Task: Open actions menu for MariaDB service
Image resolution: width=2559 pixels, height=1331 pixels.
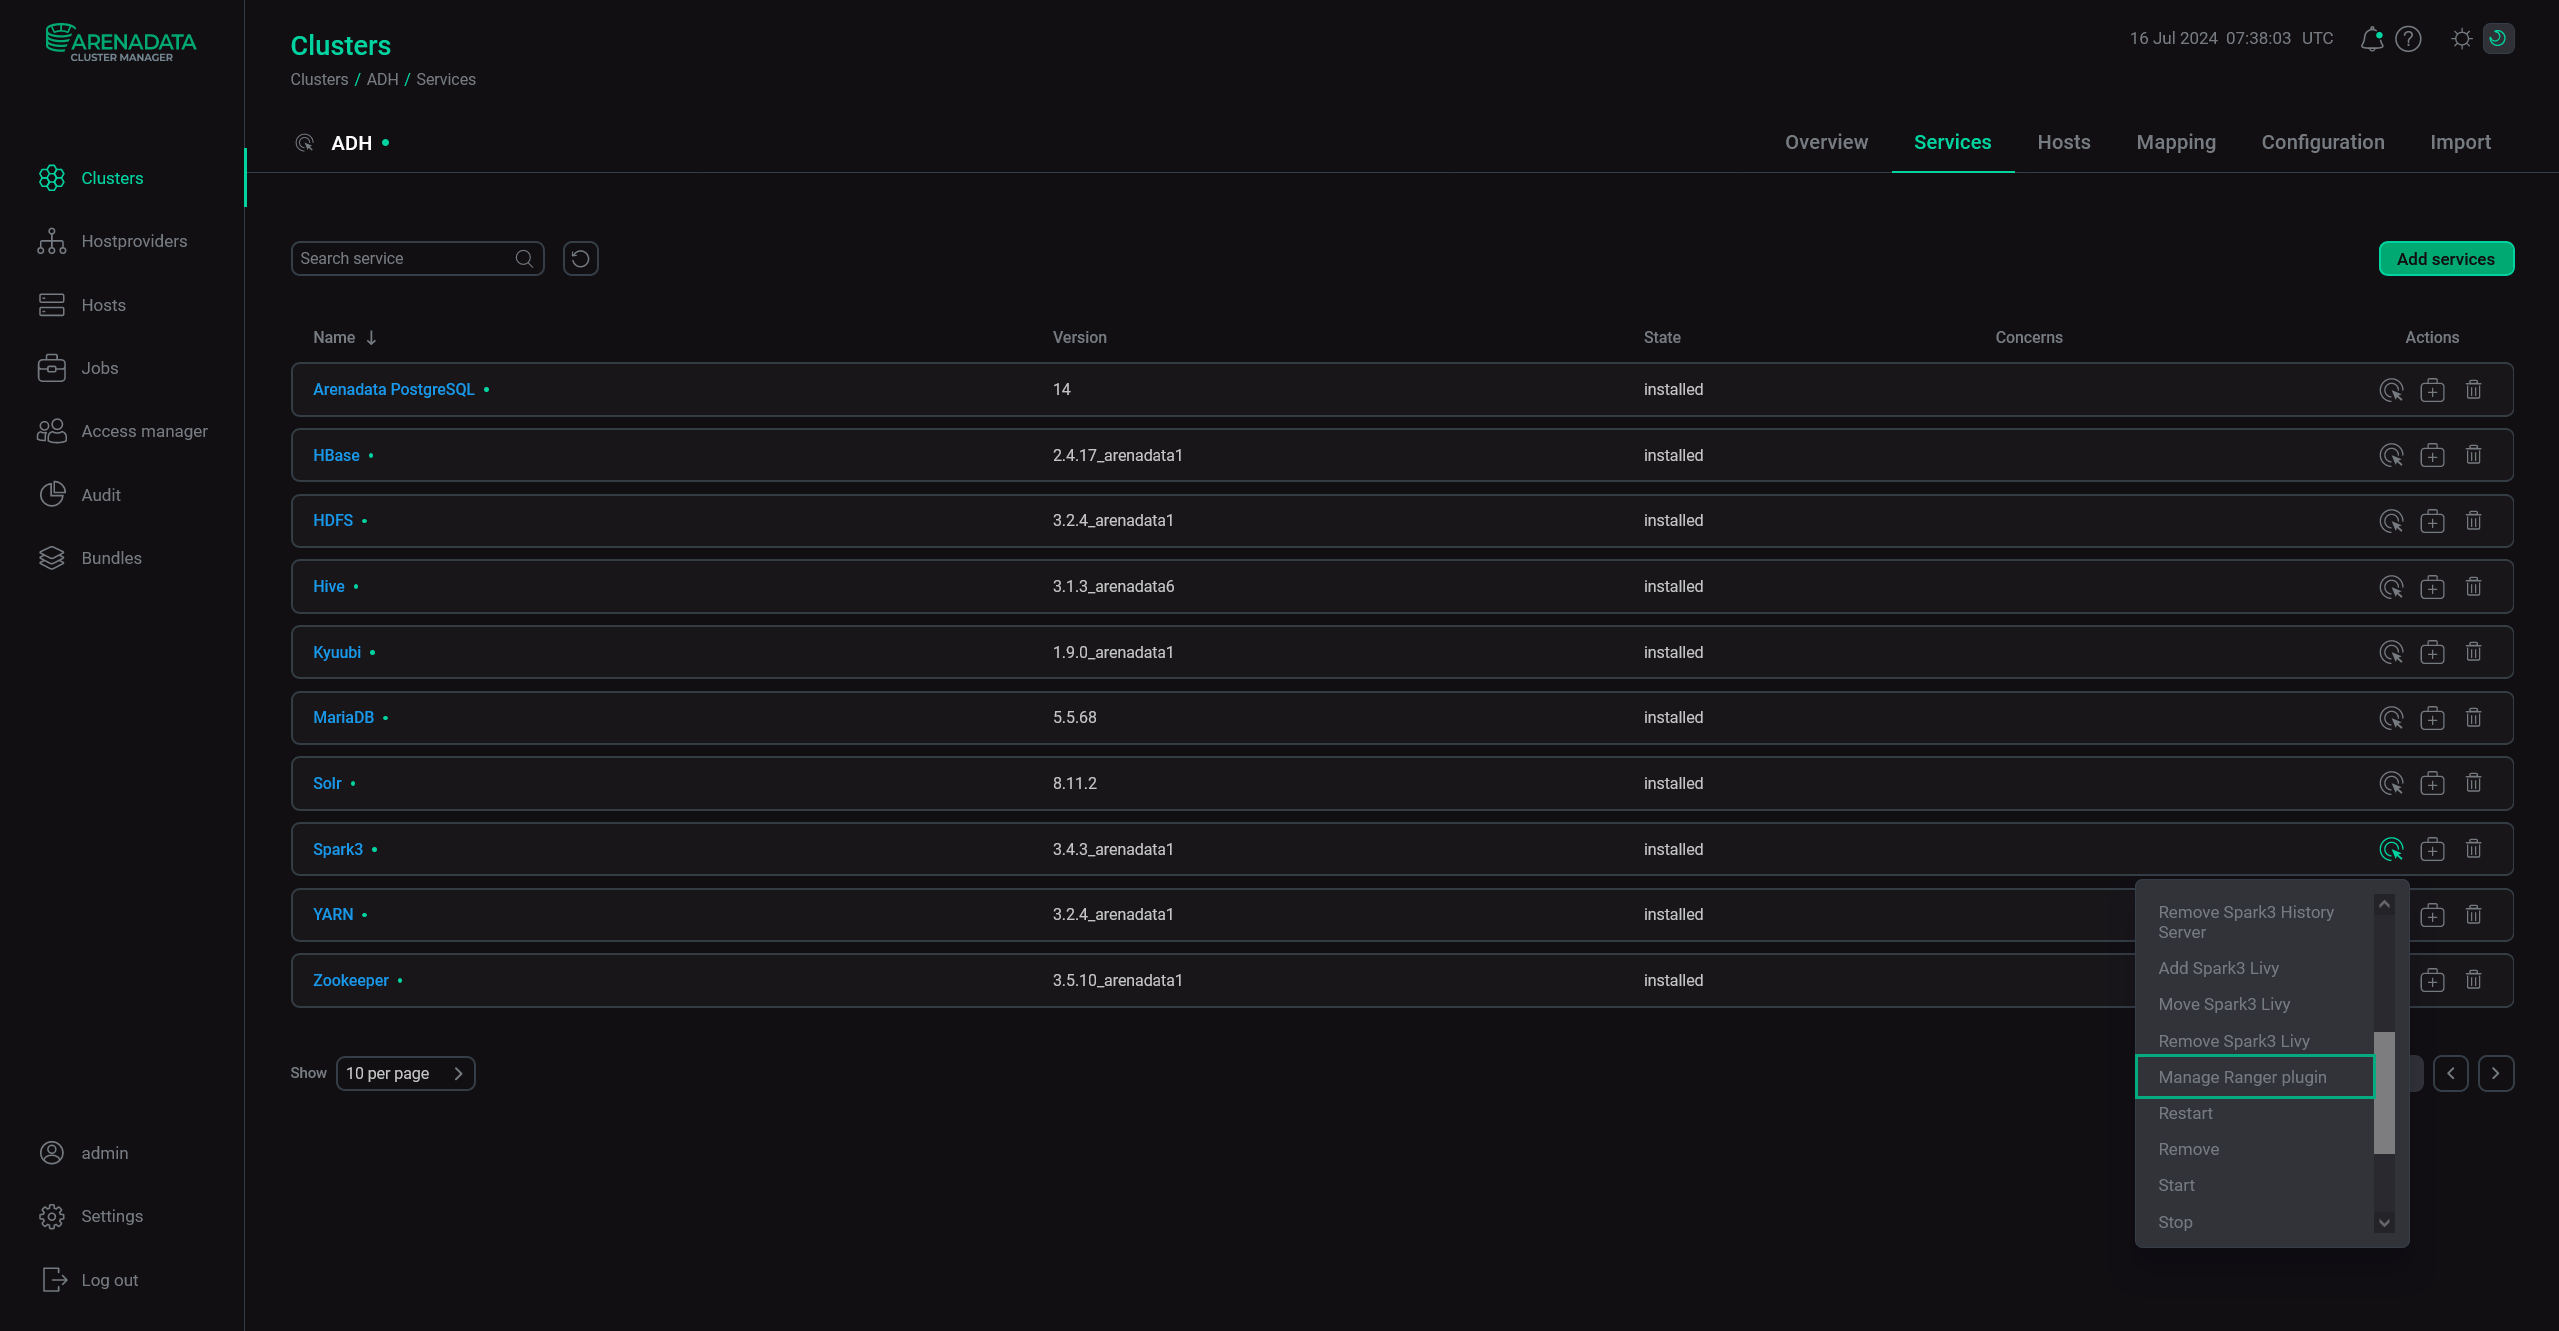Action: [x=2391, y=718]
